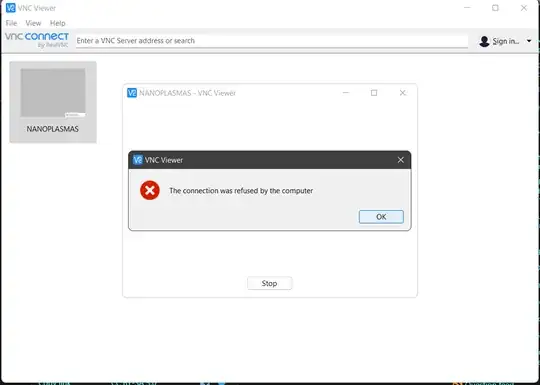Screen dimensions: 540x385
Task: Click Sign in link
Action: click(x=506, y=41)
